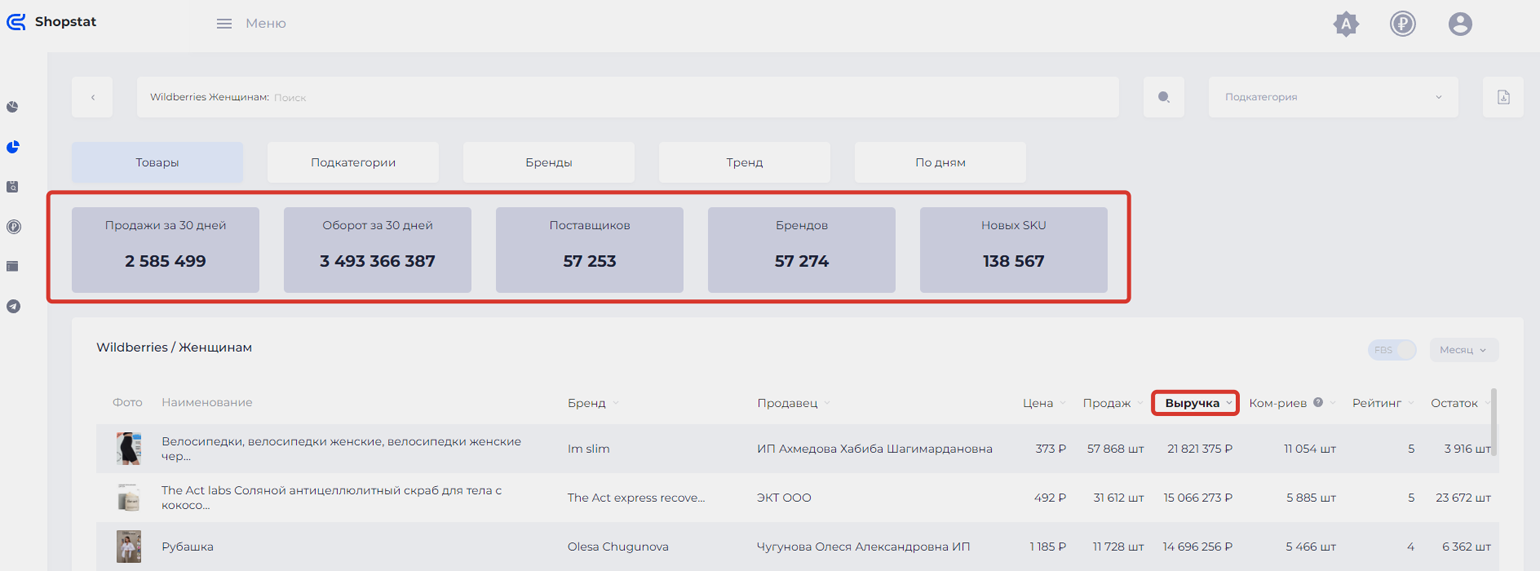Screen dimensions: 1540x571
Task: Switch to the Подкатегории tab
Action: [353, 162]
